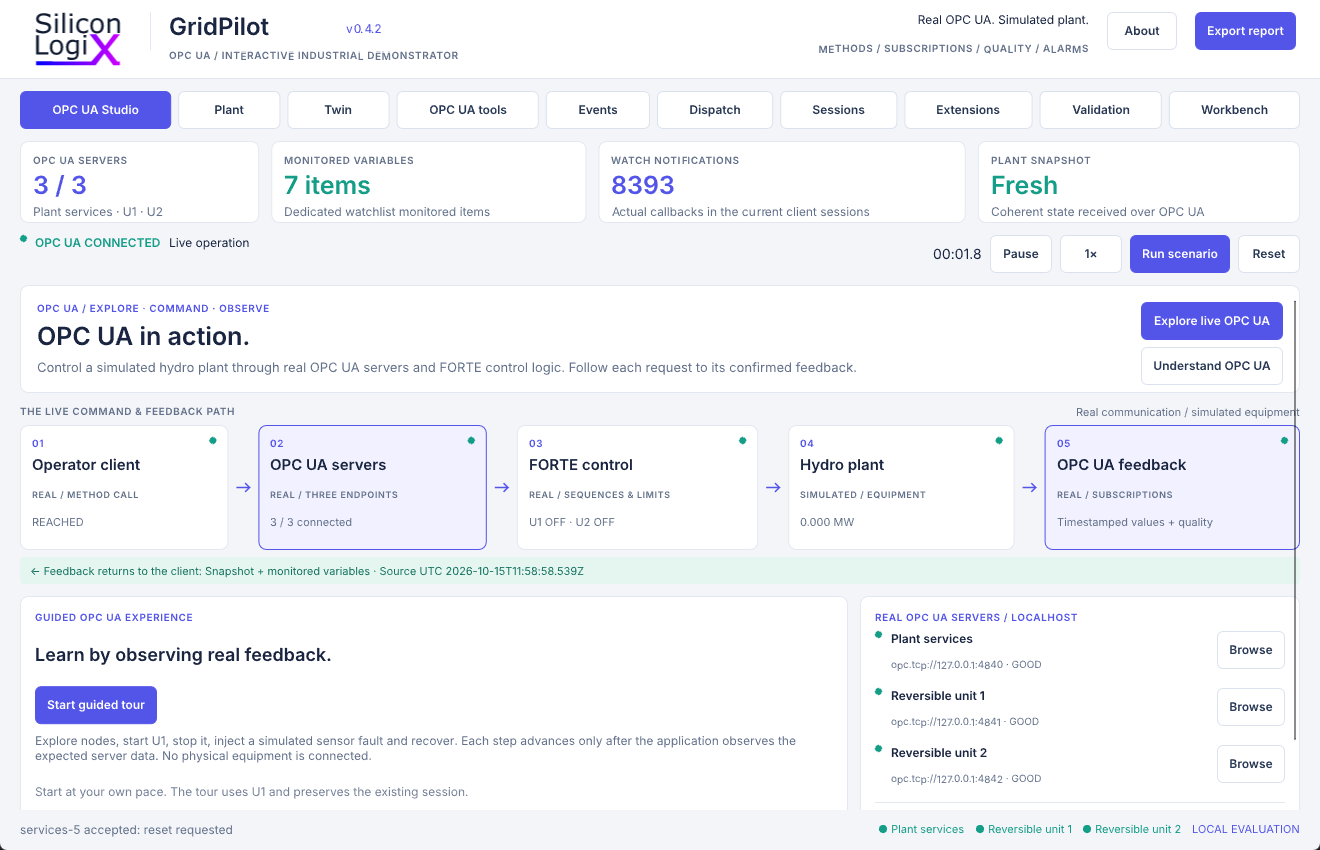Click Explore live OPC UA

(x=1212, y=321)
